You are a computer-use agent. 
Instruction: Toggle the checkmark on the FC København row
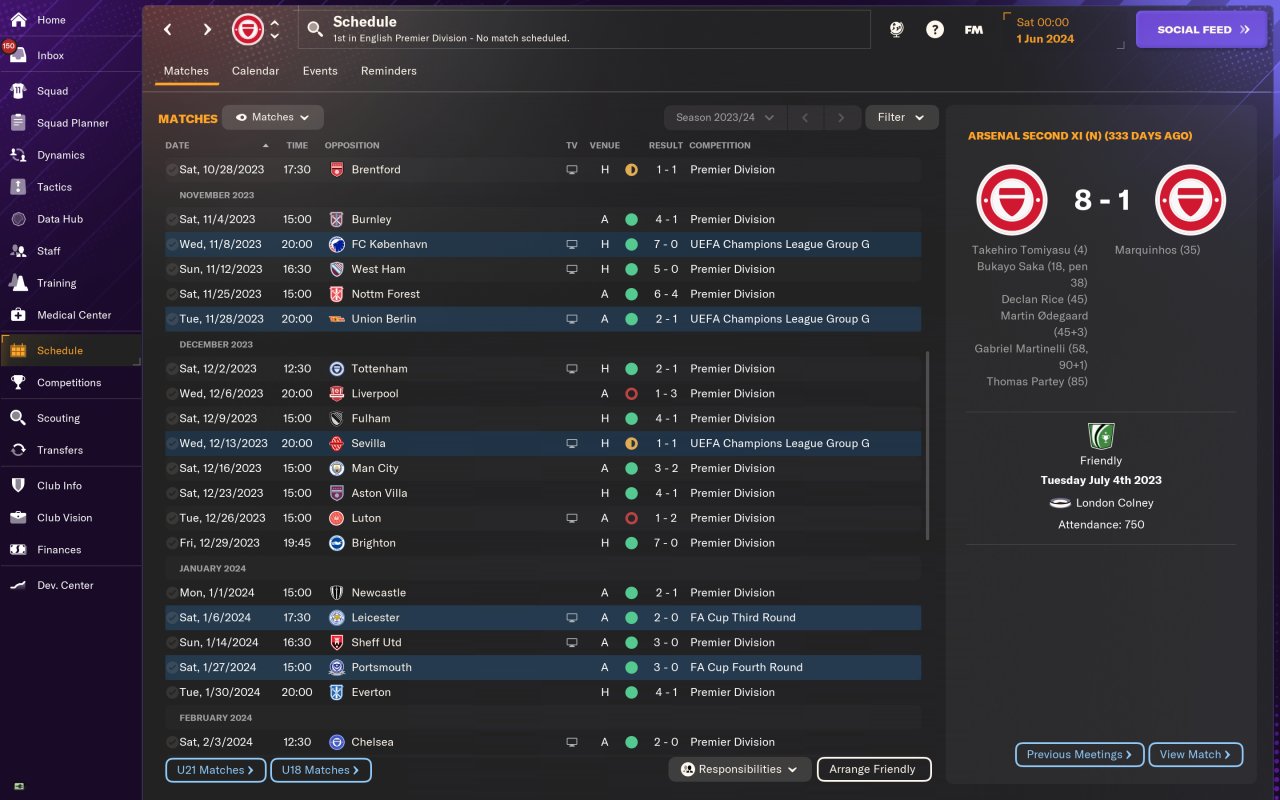[172, 245]
